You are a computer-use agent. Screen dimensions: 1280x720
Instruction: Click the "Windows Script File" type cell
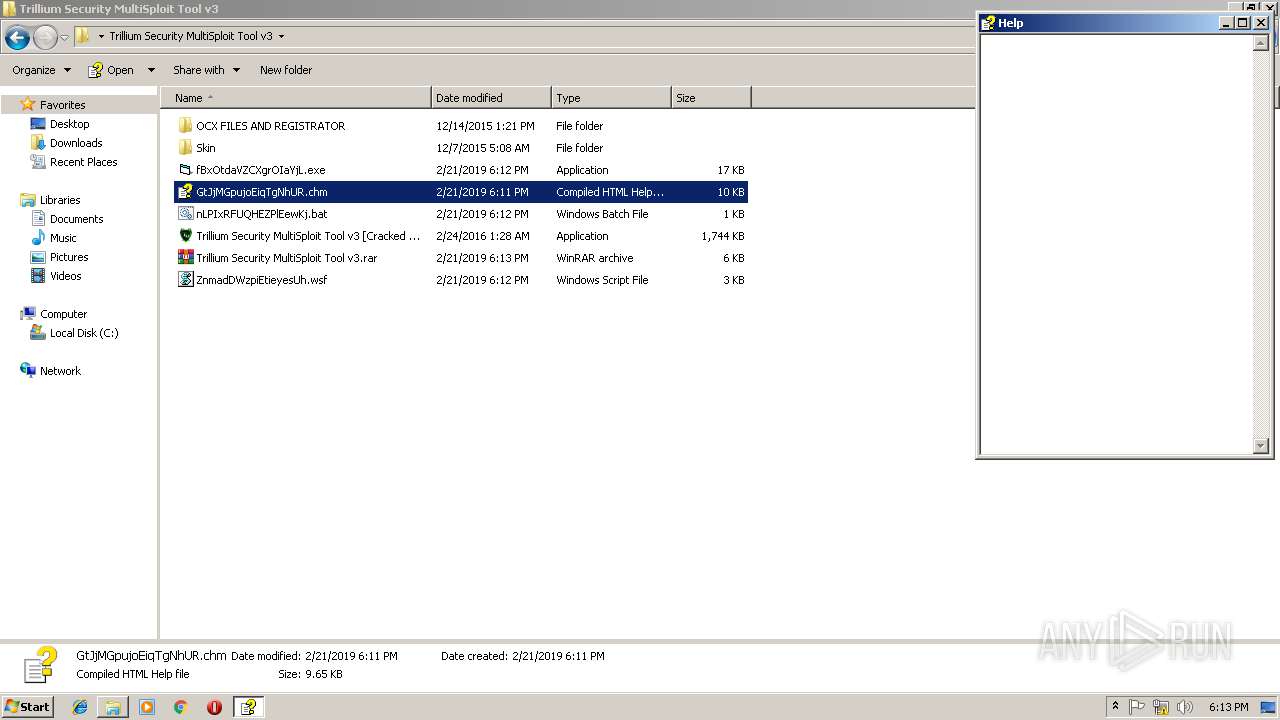tap(602, 280)
